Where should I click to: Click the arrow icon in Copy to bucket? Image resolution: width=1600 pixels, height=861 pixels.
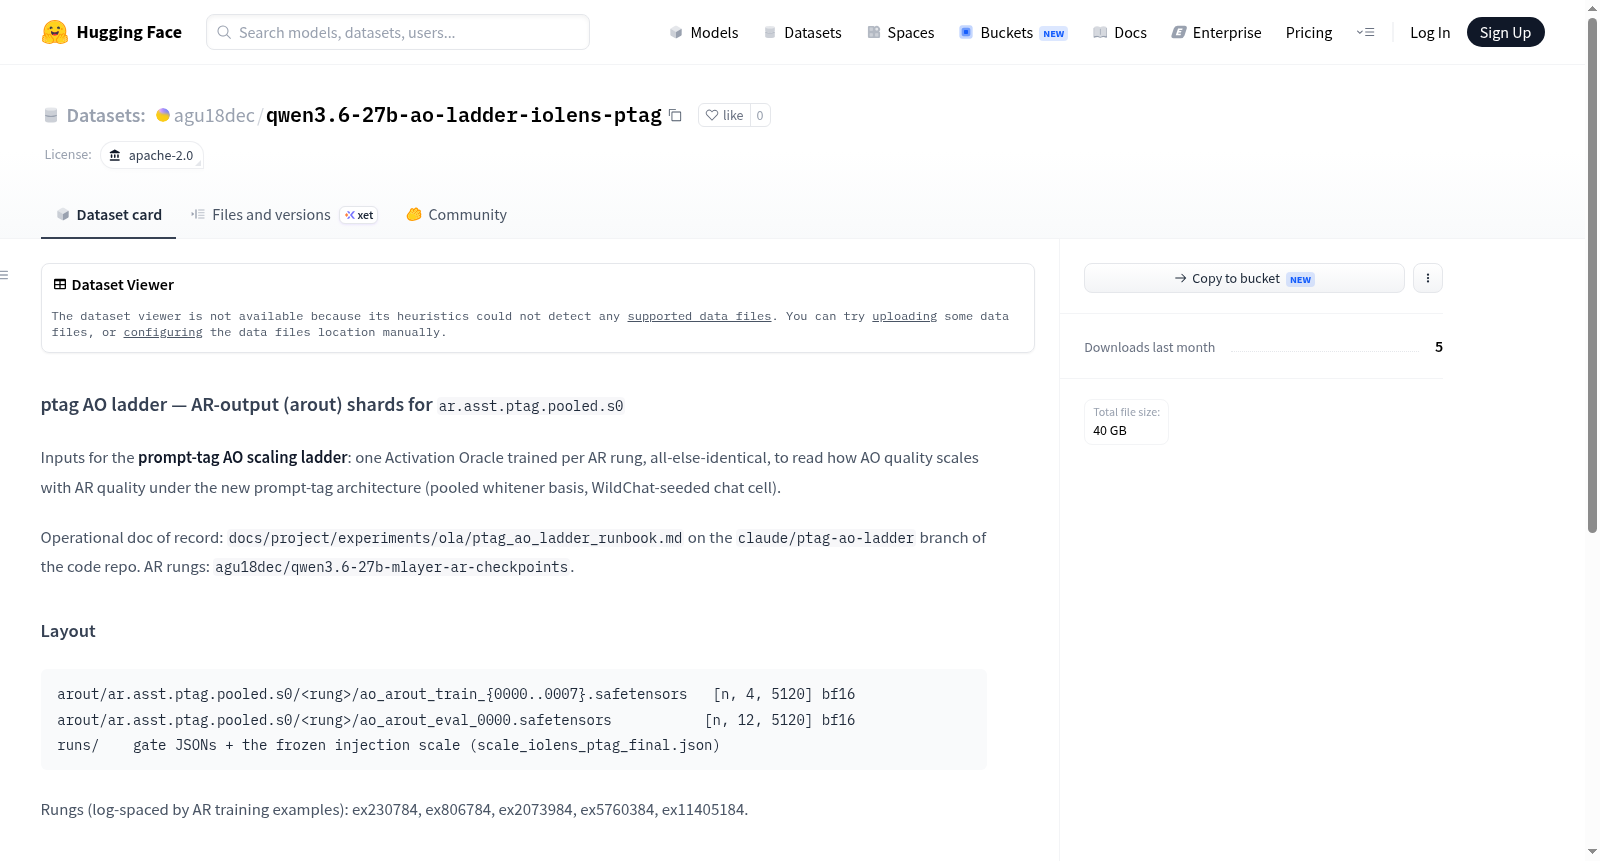pos(1181,278)
